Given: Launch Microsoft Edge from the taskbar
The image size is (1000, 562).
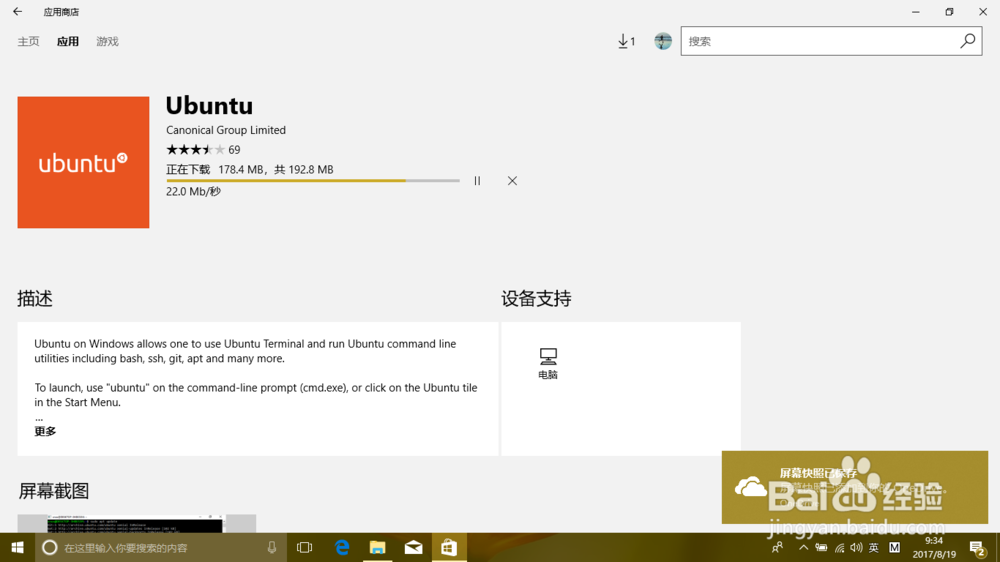Looking at the screenshot, I should tap(342, 547).
